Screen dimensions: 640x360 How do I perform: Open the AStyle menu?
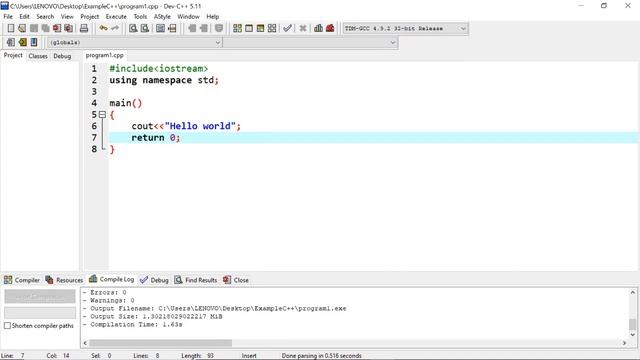(162, 16)
